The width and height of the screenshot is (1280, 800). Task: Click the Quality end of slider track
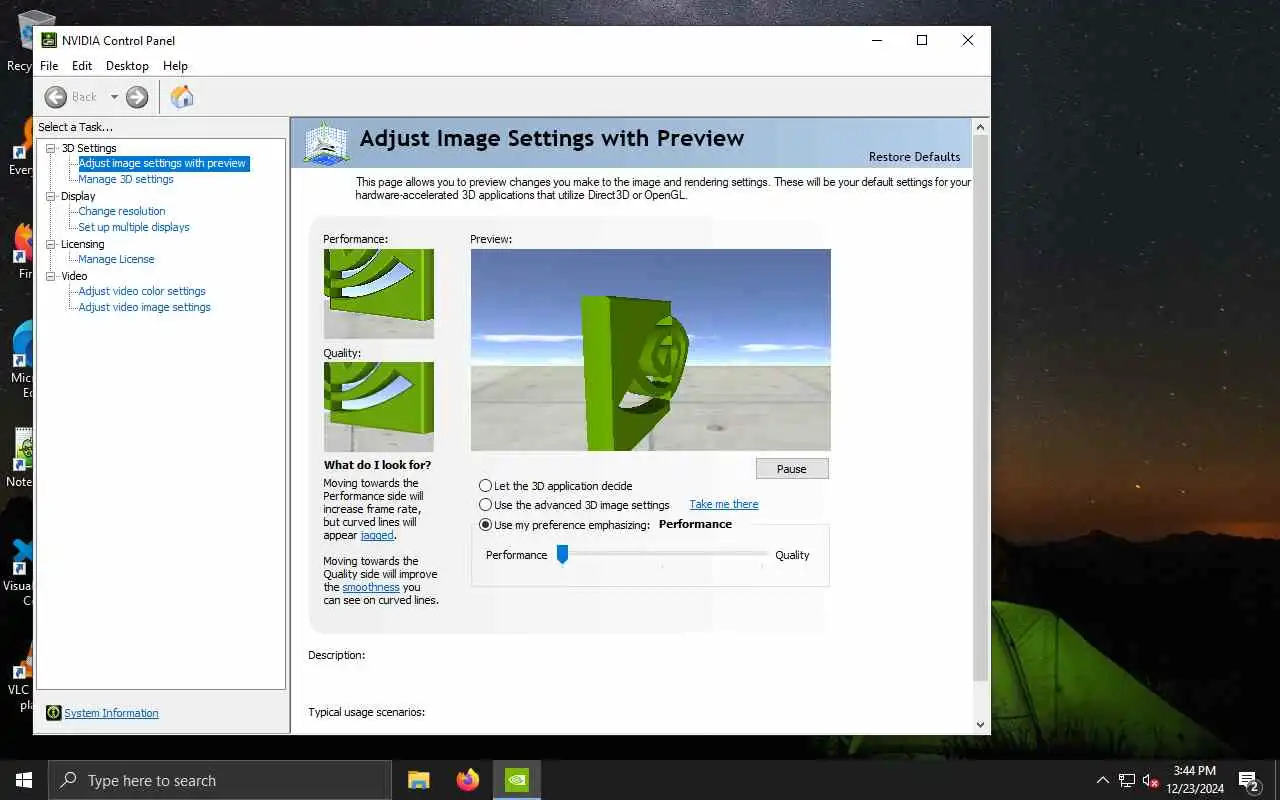763,554
